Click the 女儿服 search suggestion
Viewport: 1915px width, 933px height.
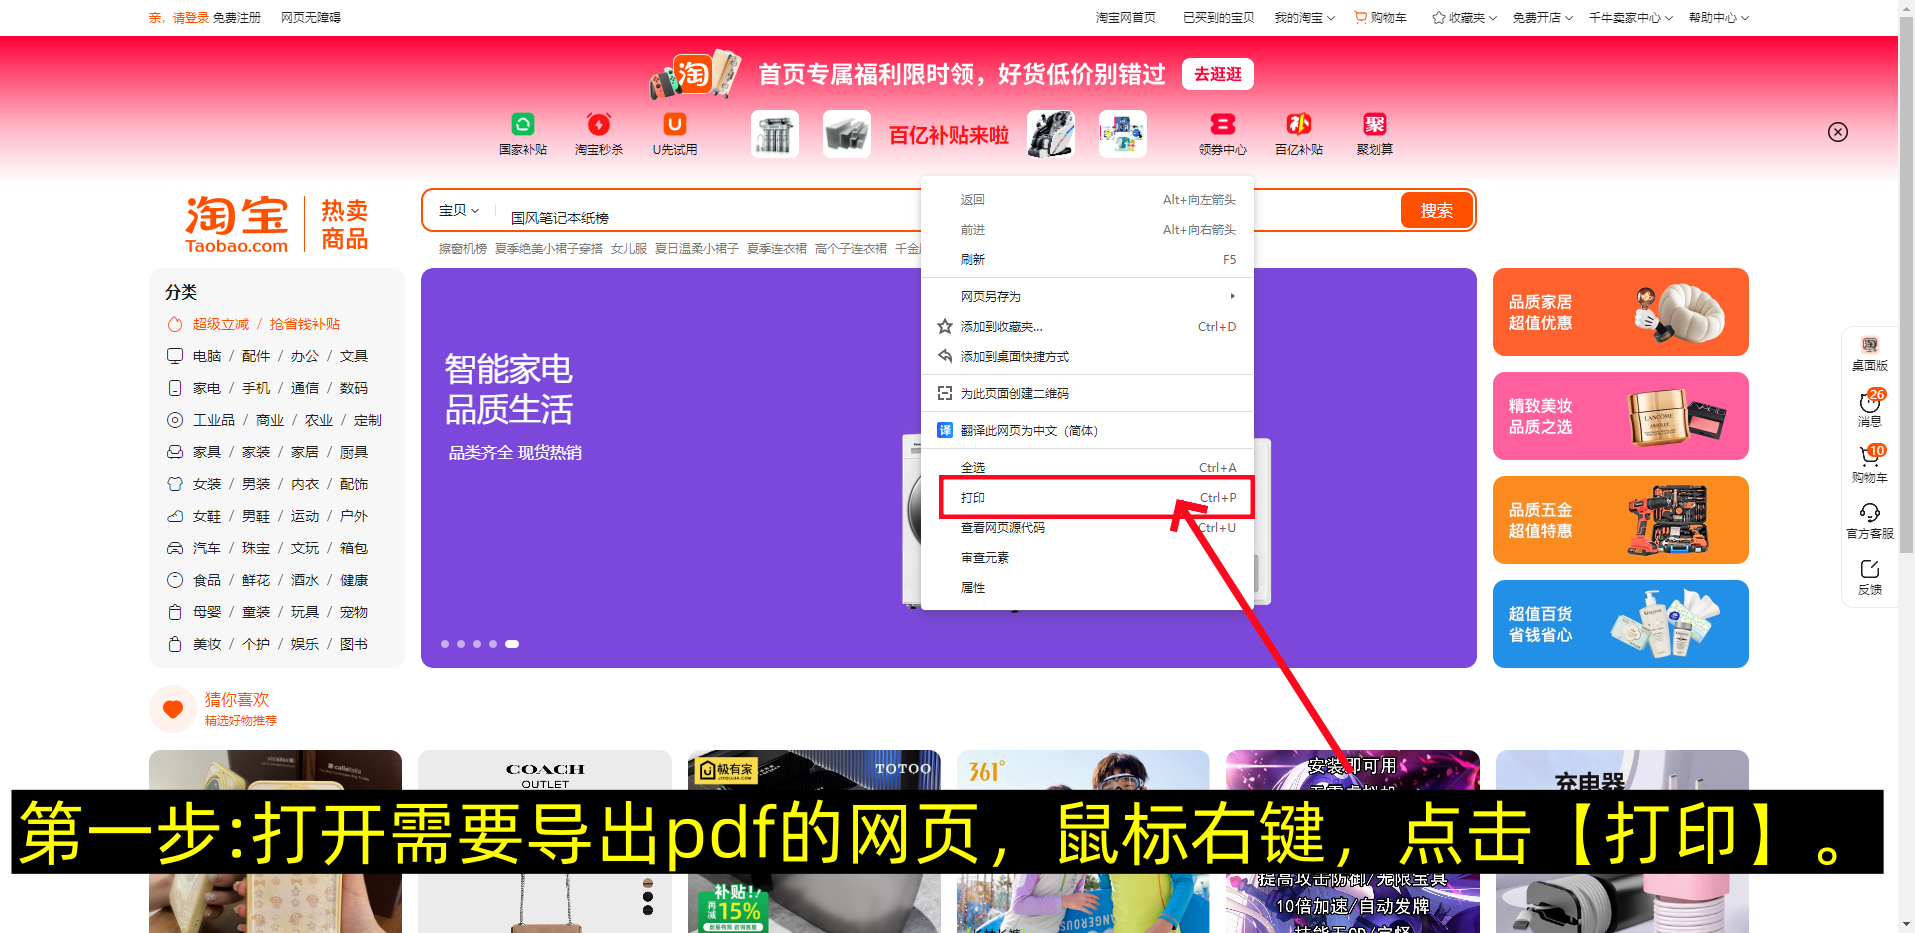629,249
